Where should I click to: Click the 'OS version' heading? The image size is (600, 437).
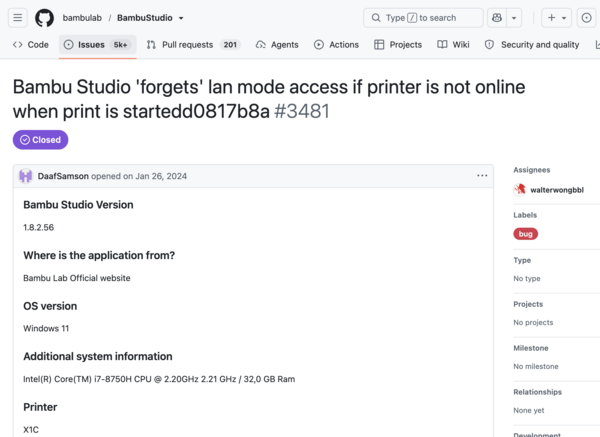50,306
